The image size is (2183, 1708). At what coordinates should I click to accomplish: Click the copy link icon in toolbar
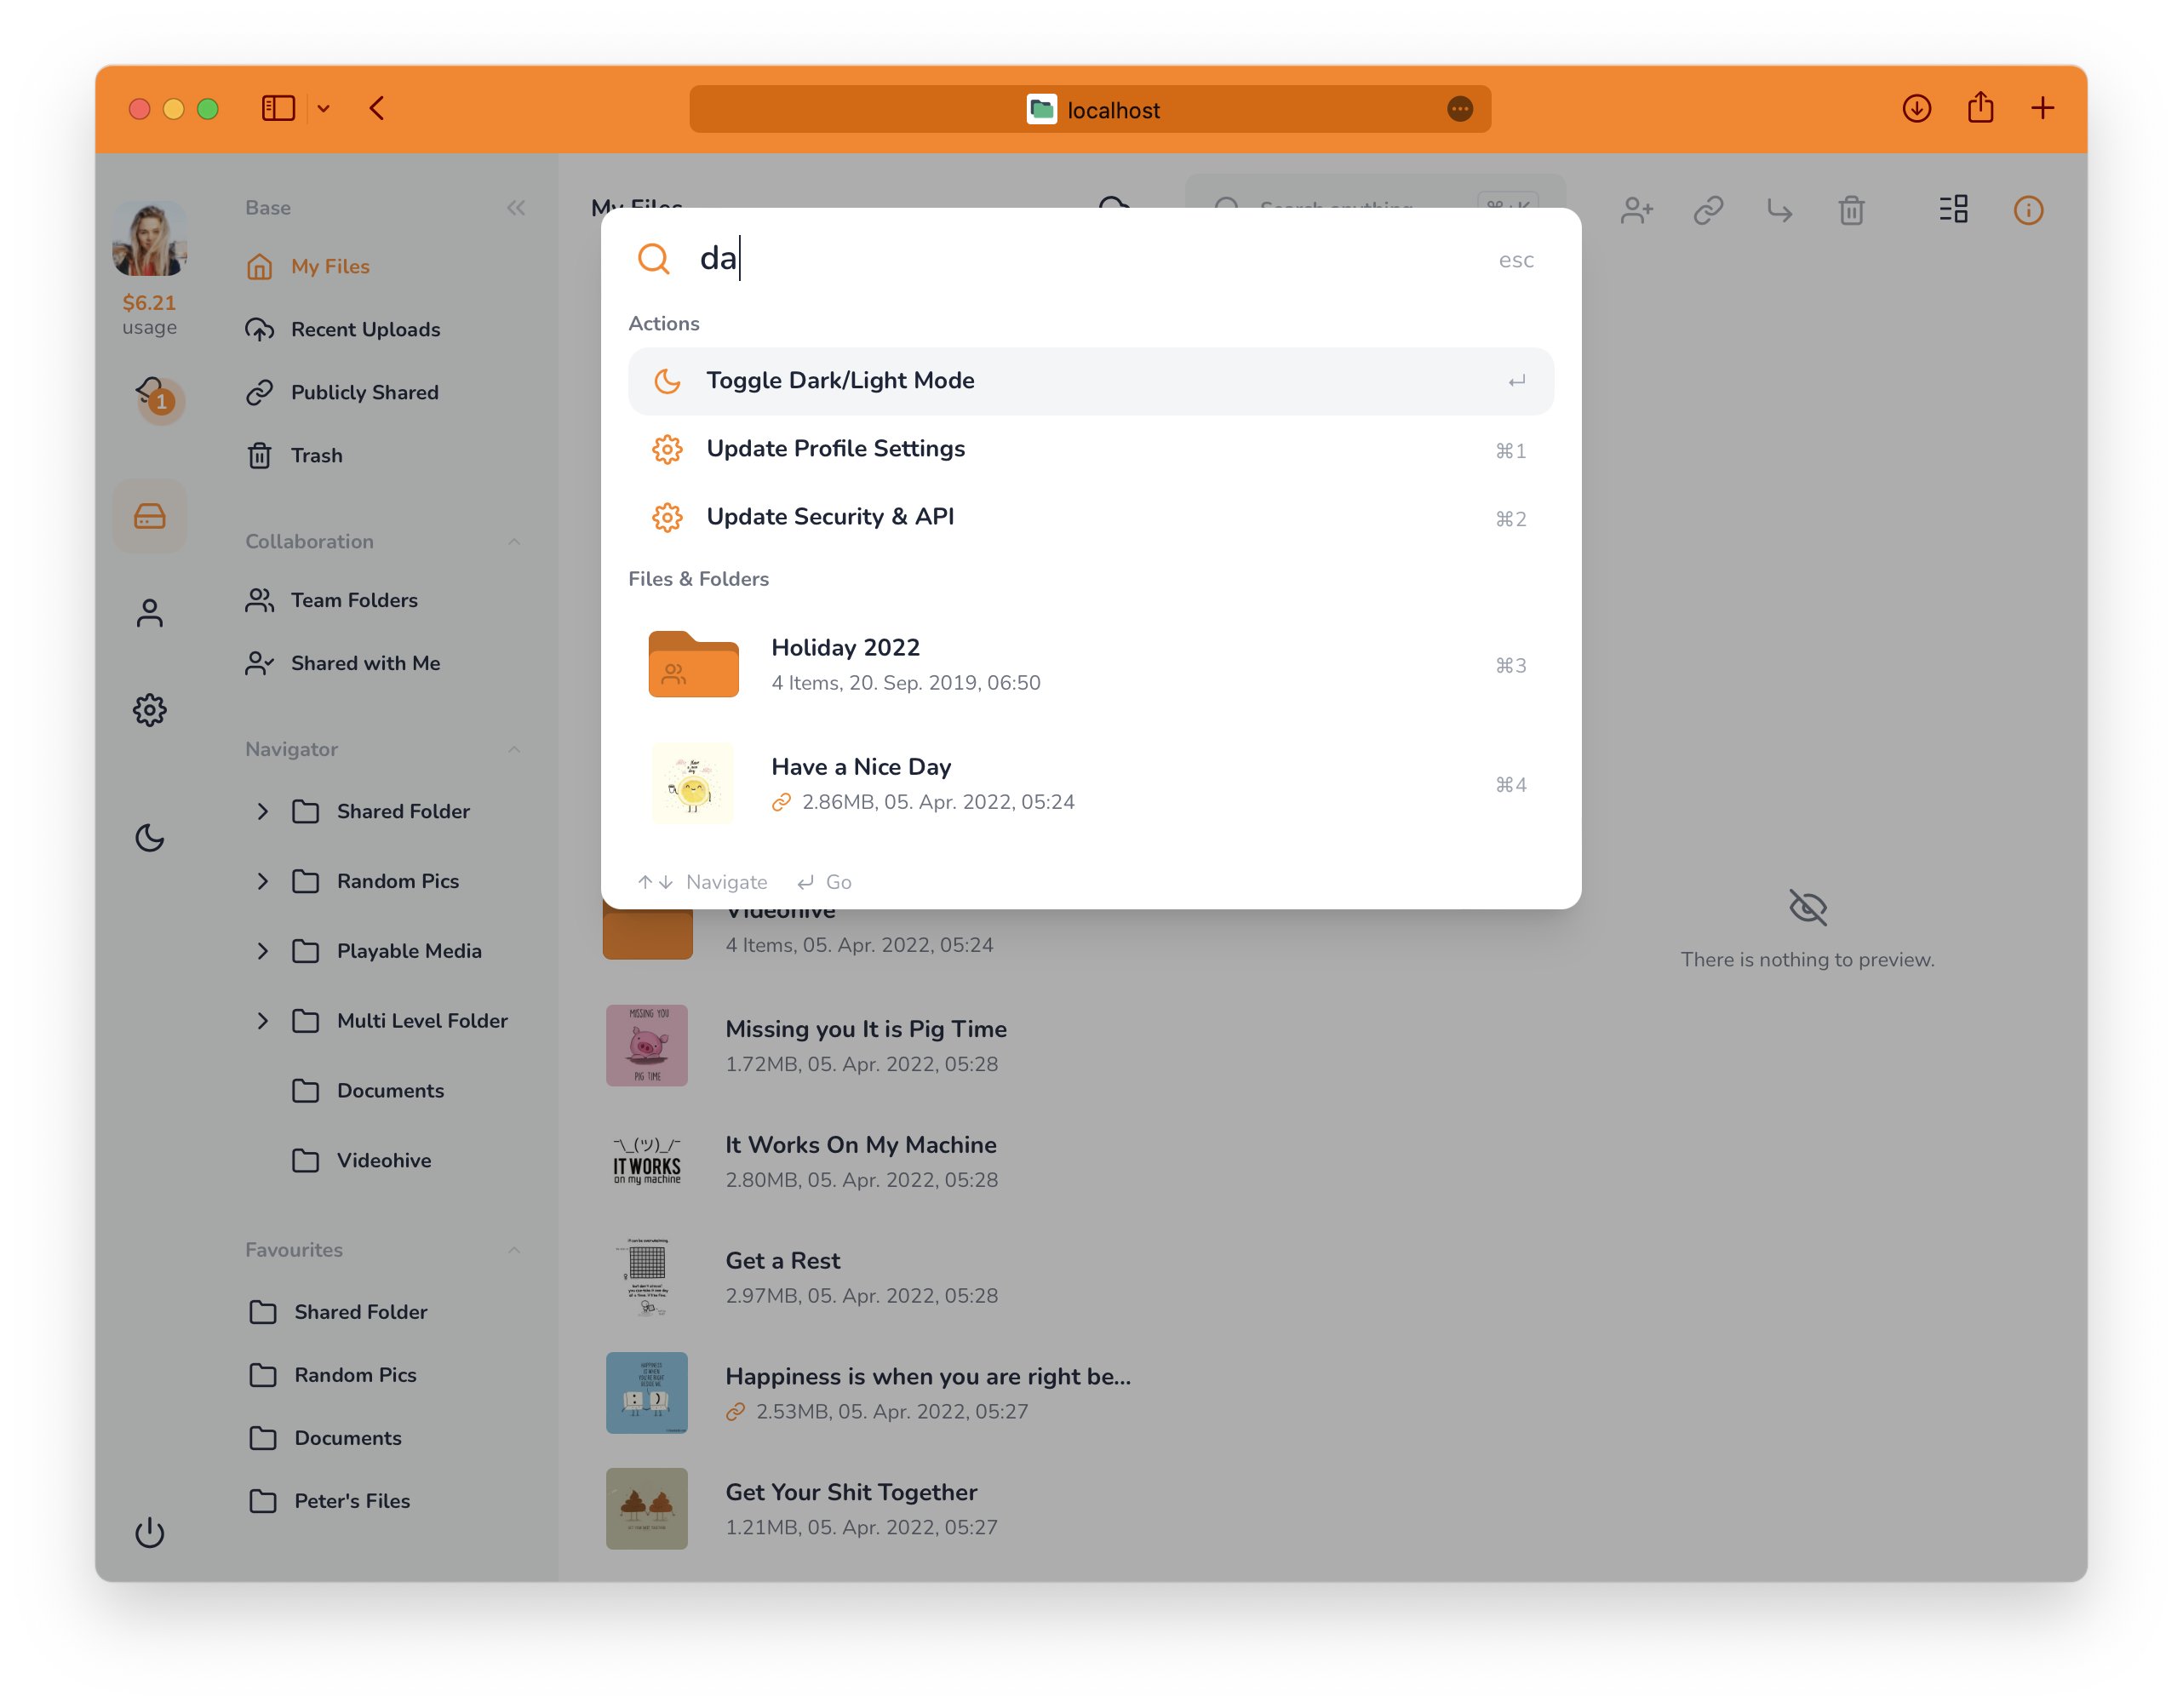click(1708, 210)
